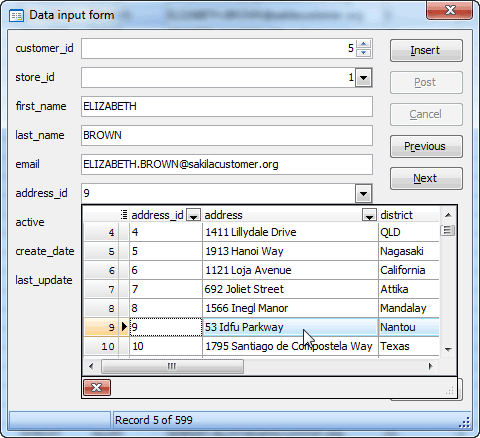Open the address_id column filter dropdown

coord(193,215)
